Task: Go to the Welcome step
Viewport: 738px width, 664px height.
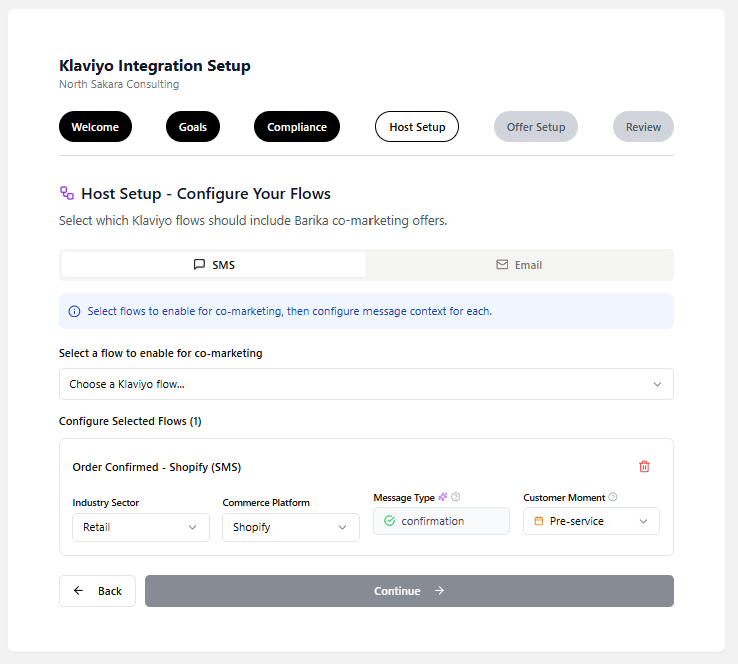Action: (95, 127)
